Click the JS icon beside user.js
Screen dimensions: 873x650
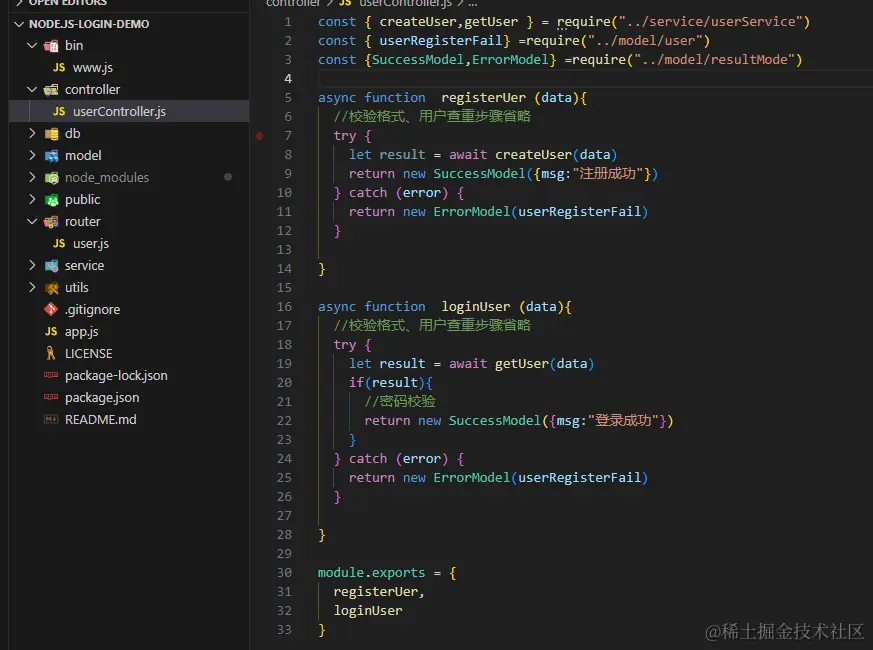coord(59,243)
